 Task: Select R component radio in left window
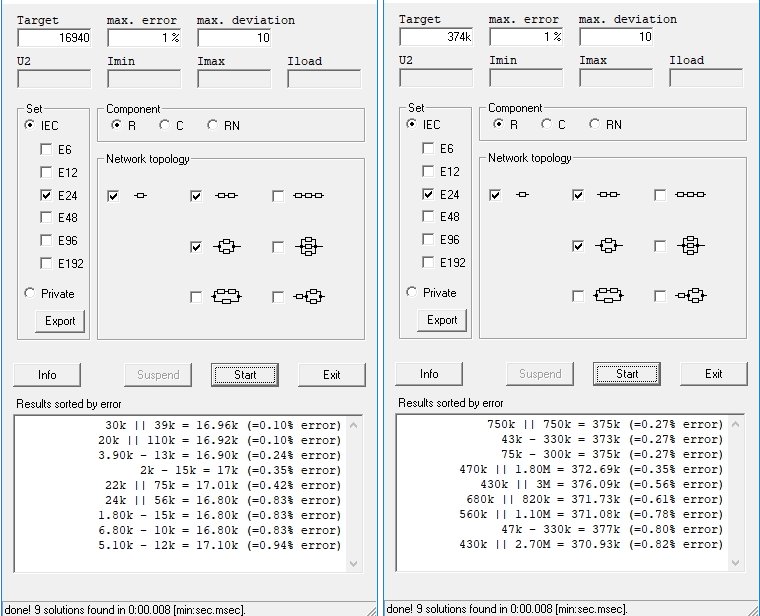pos(116,125)
